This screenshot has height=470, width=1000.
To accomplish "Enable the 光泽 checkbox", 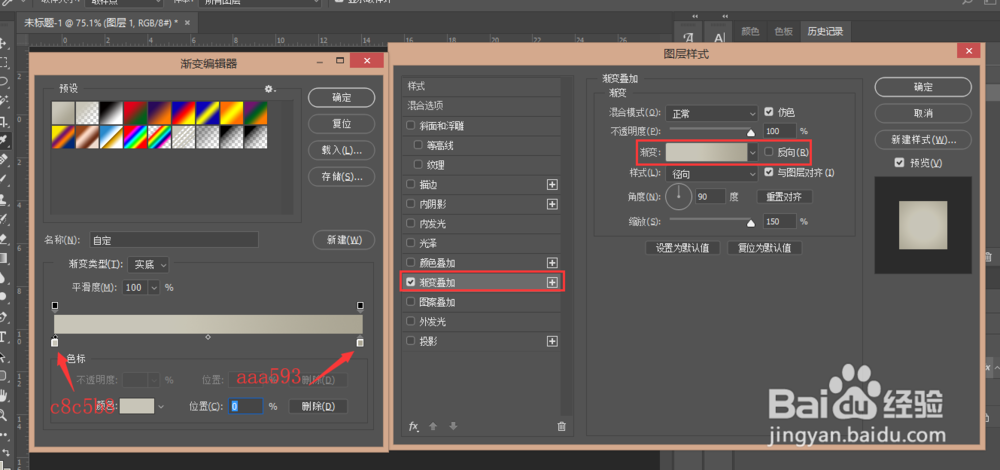I will [411, 243].
